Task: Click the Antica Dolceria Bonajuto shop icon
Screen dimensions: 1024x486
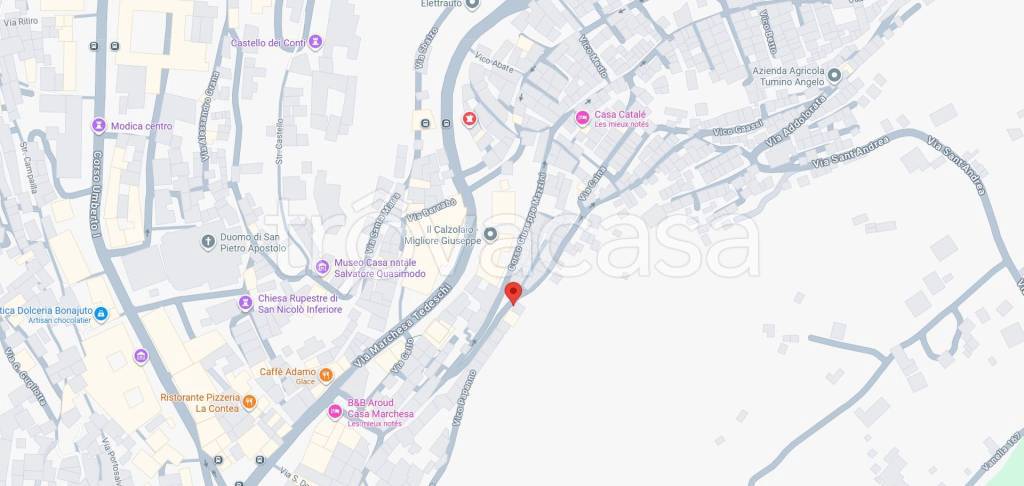Action: point(101,314)
